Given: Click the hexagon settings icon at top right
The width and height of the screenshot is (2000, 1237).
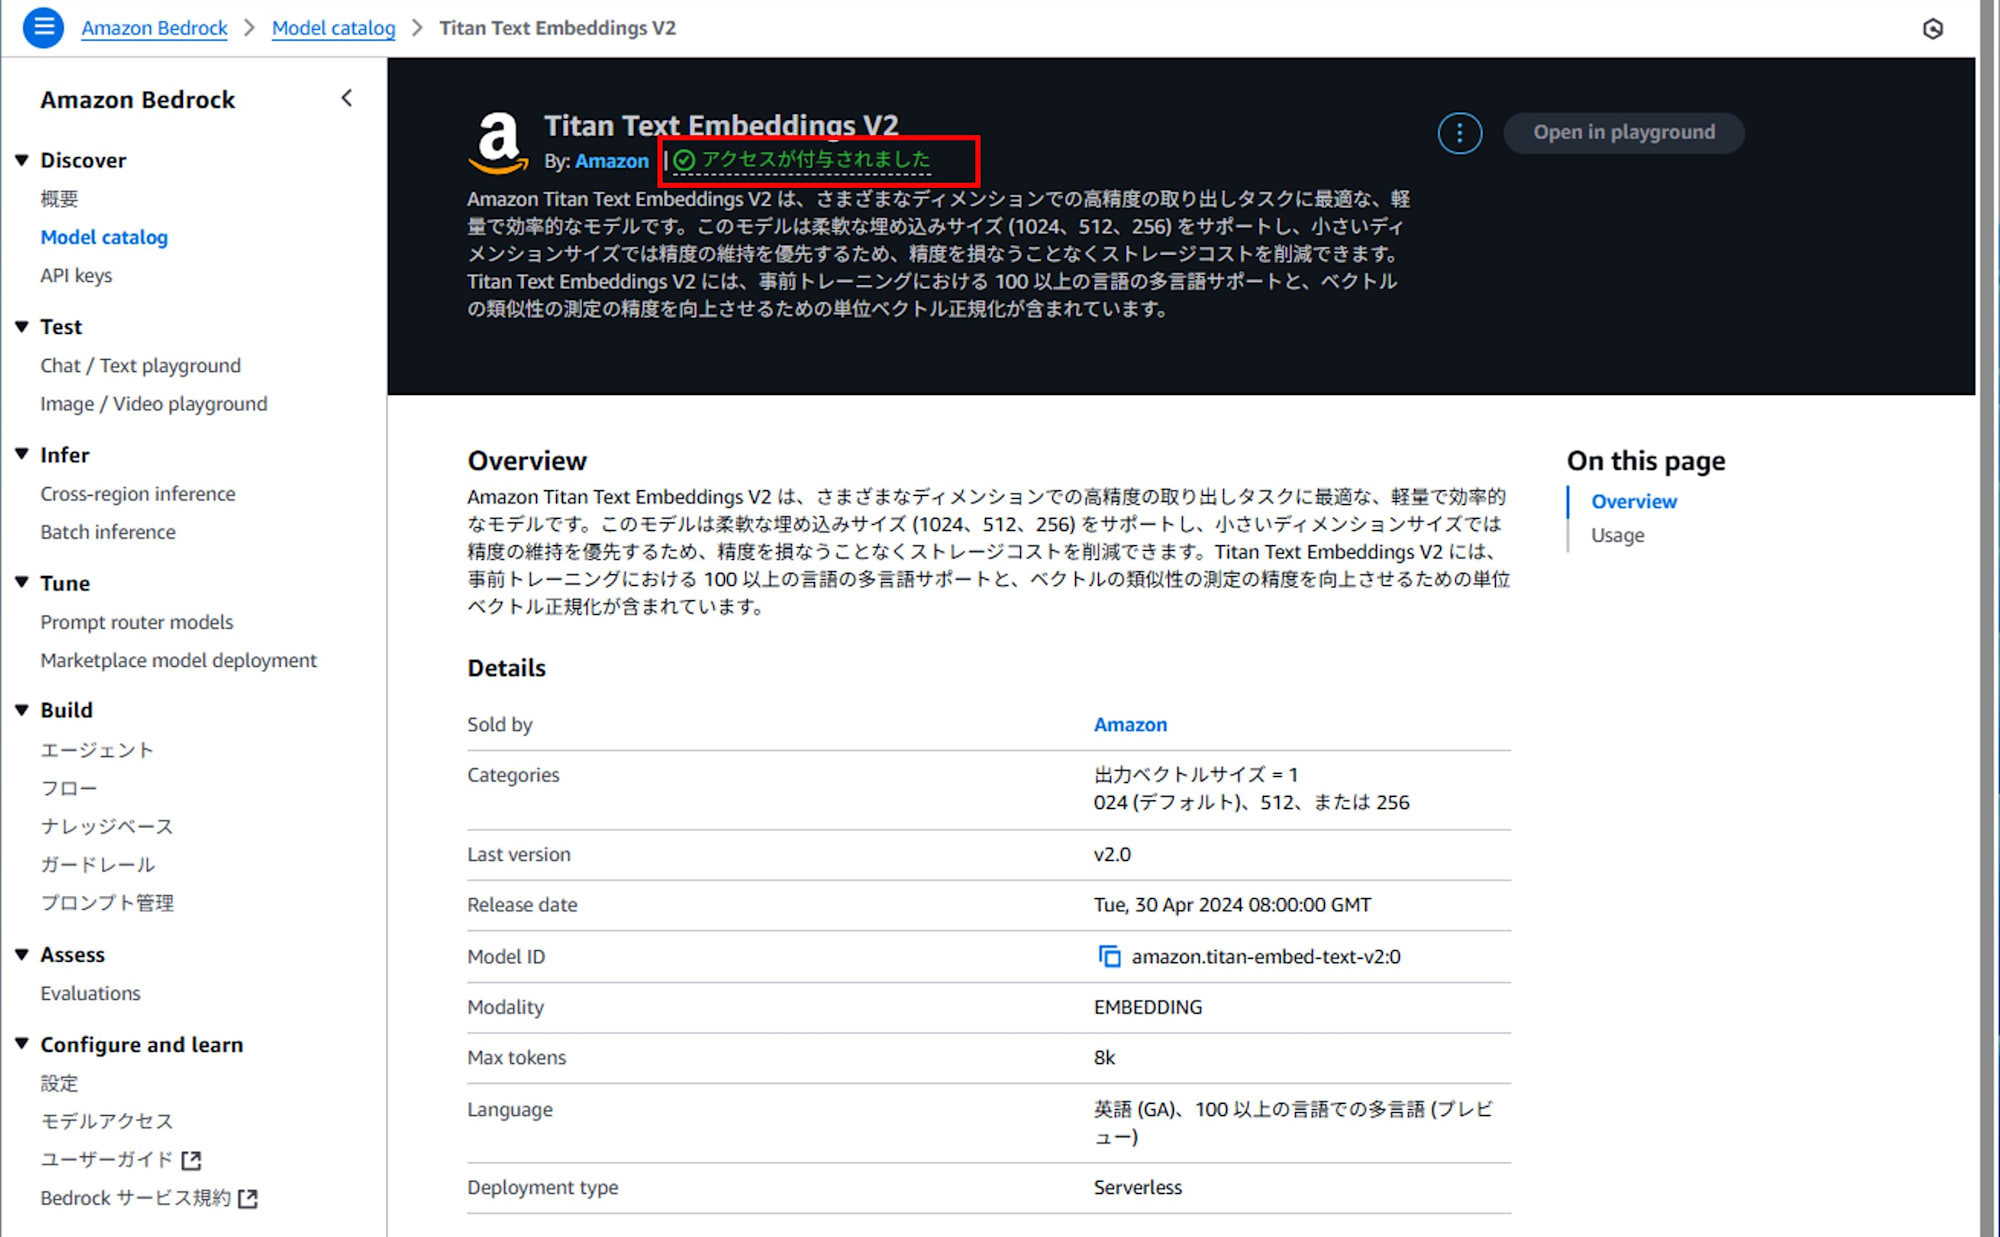Looking at the screenshot, I should tap(1933, 29).
